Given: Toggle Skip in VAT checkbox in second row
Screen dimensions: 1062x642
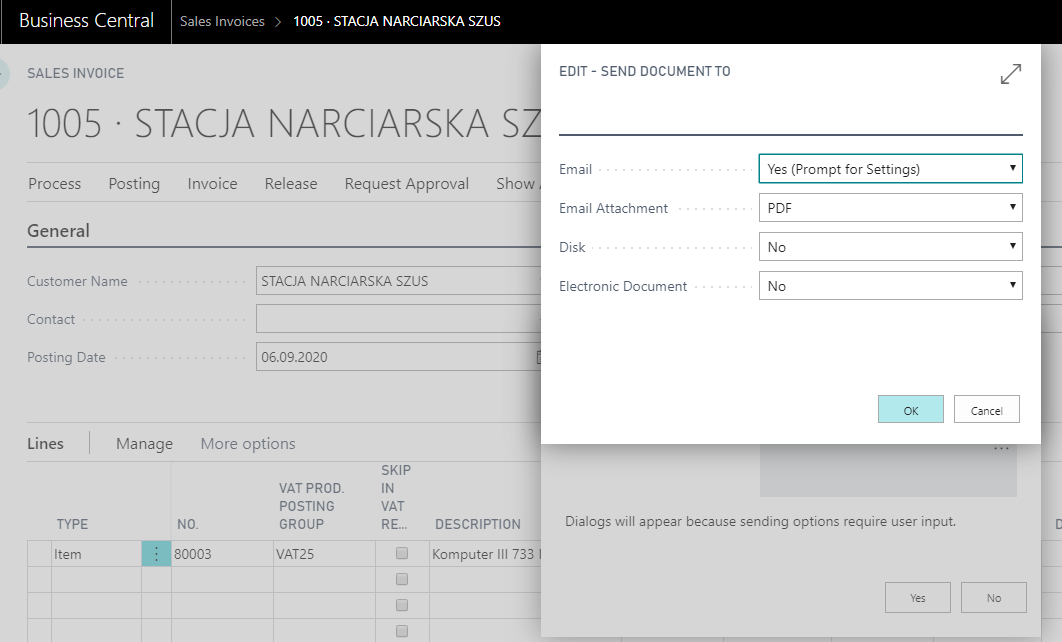Looking at the screenshot, I should point(402,579).
